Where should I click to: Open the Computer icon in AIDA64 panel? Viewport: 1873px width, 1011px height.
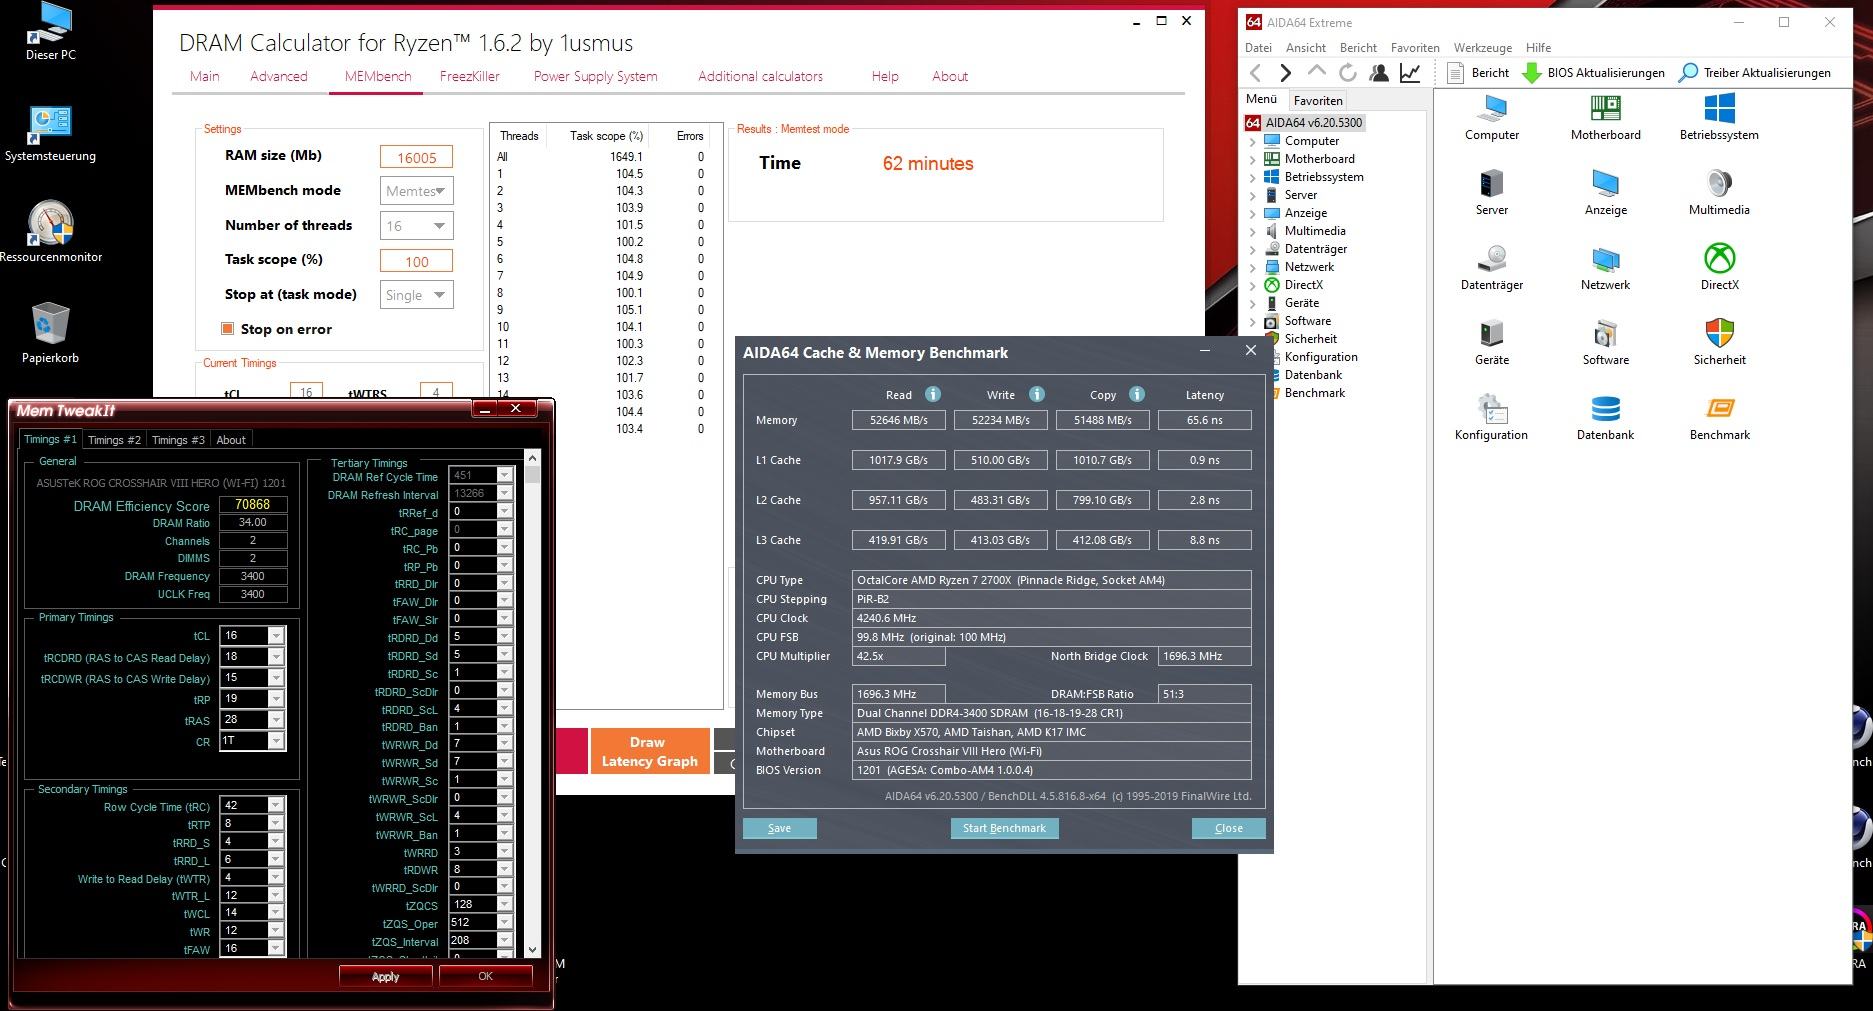pyautogui.click(x=1492, y=118)
